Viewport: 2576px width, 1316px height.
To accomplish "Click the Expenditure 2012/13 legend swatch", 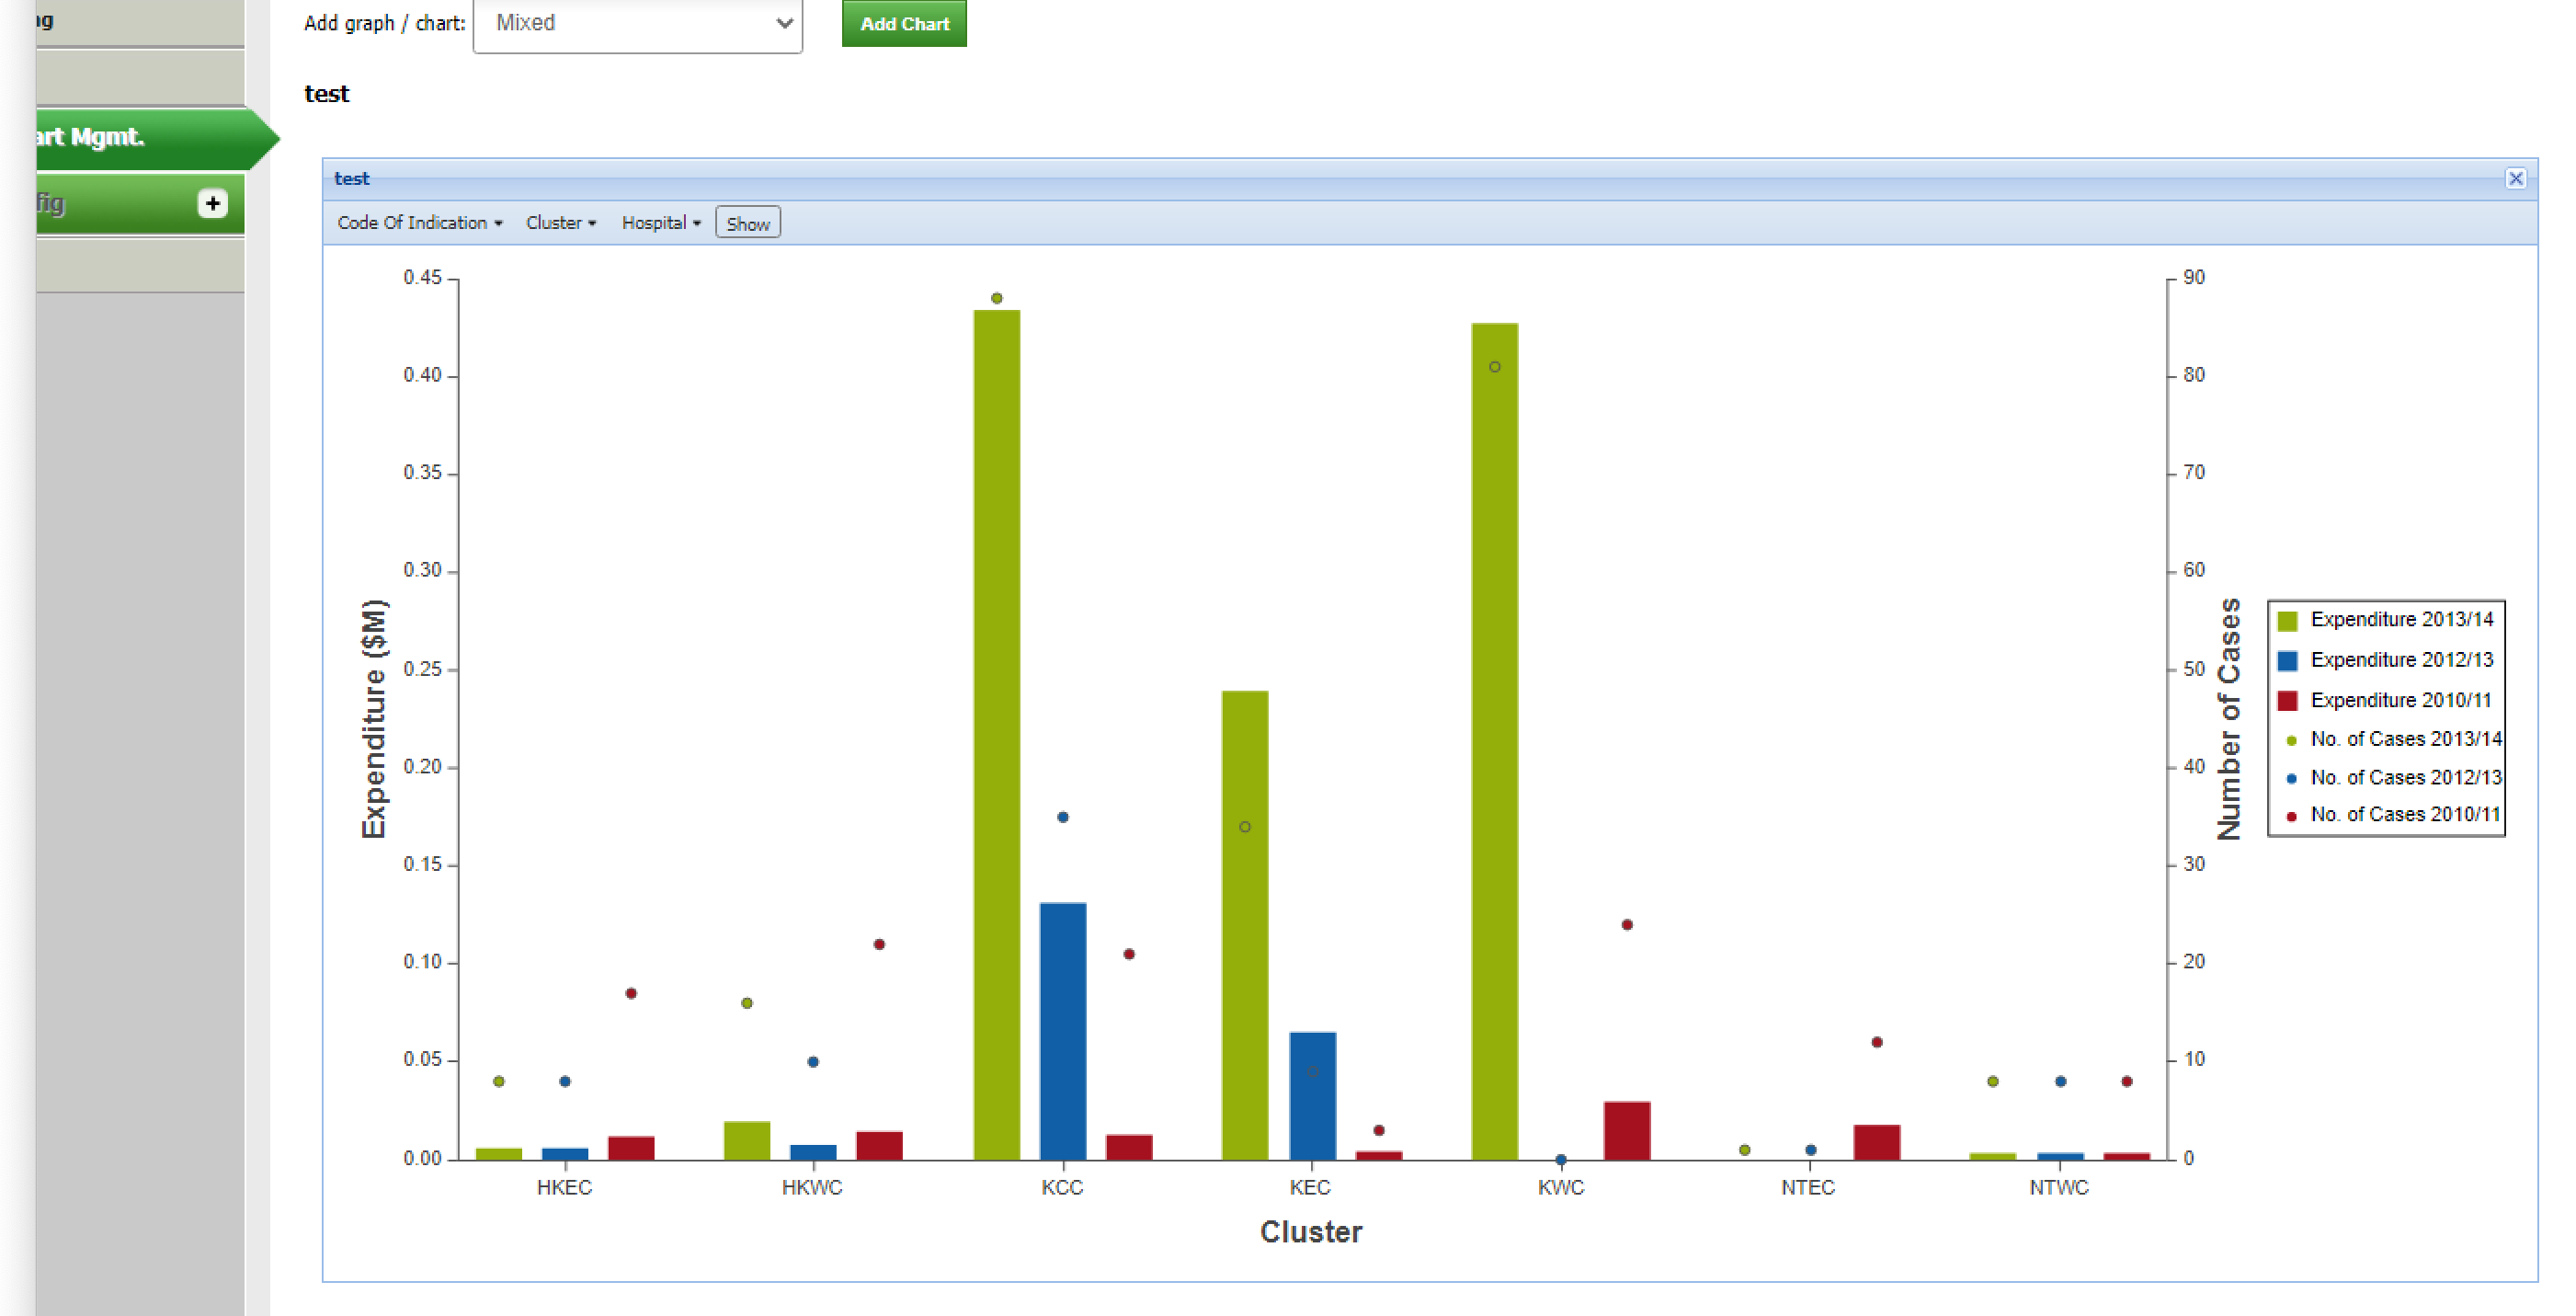I will [x=2286, y=660].
